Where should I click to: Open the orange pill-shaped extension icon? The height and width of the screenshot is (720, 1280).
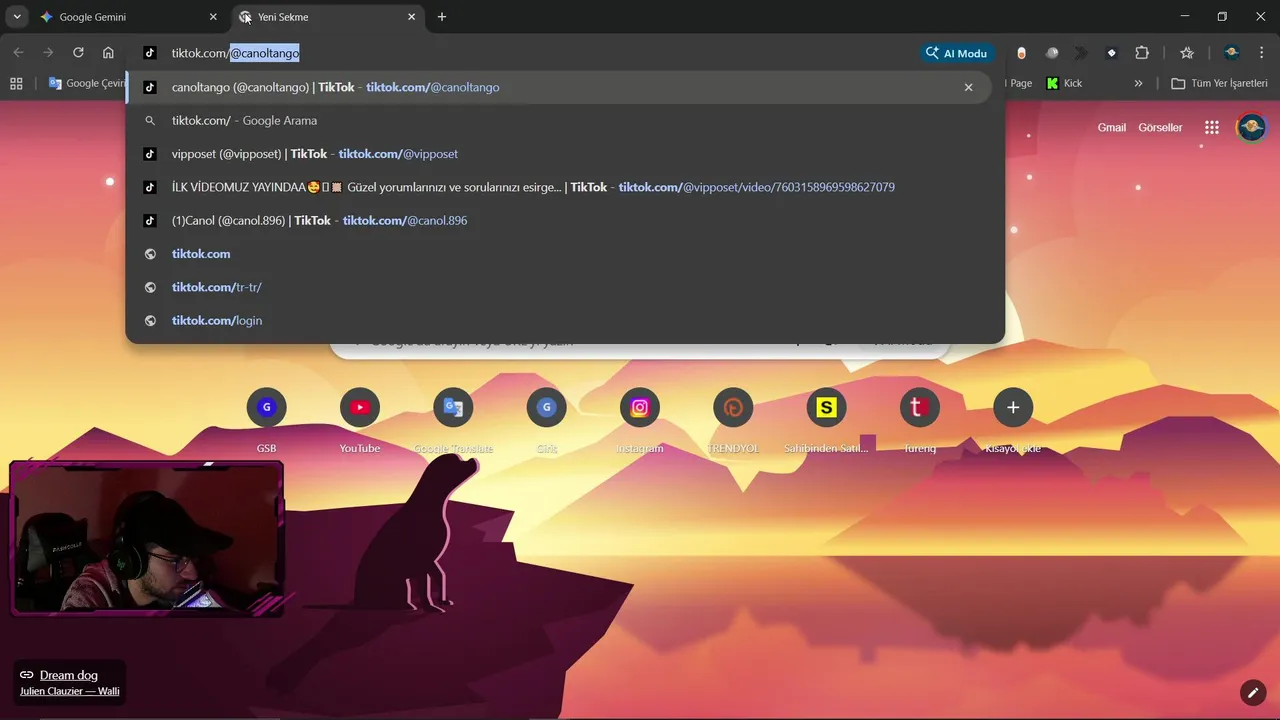tap(1021, 53)
